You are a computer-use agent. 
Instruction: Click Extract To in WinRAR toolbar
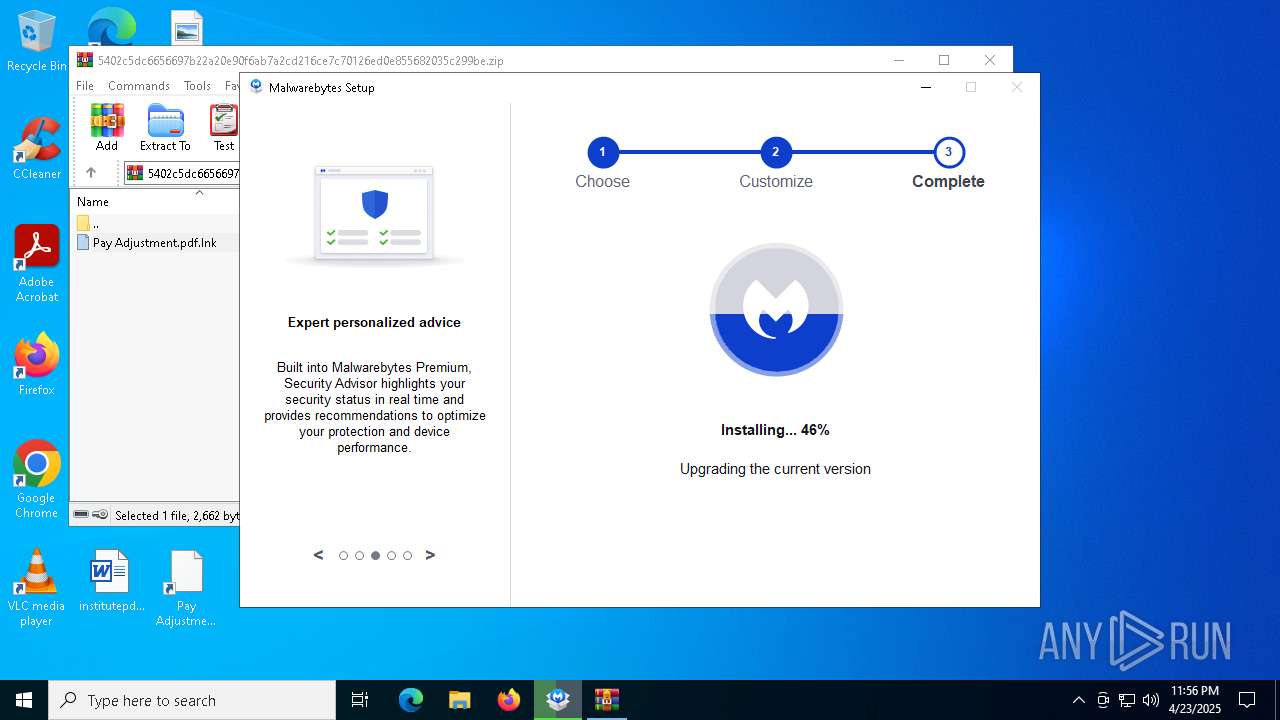165,127
